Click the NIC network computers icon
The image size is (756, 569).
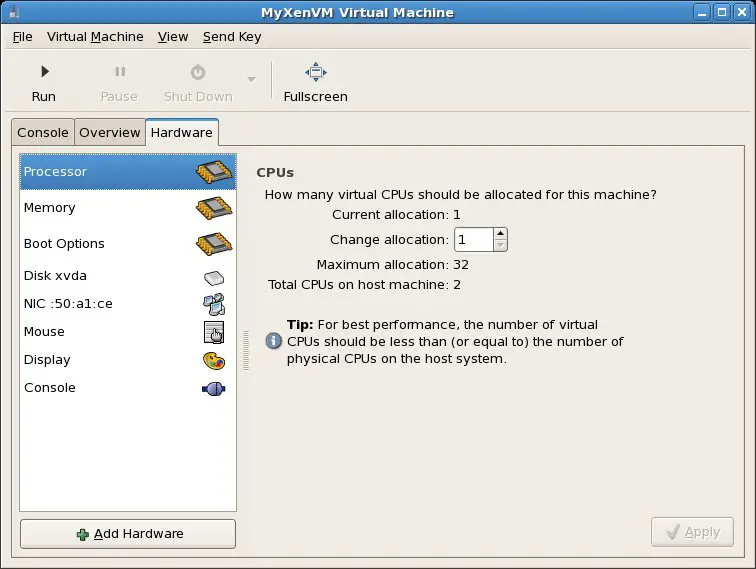pos(214,304)
